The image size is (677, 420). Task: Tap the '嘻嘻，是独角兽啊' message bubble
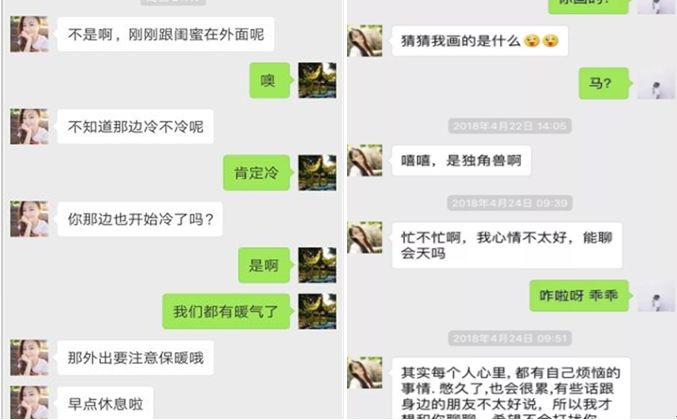coord(461,161)
